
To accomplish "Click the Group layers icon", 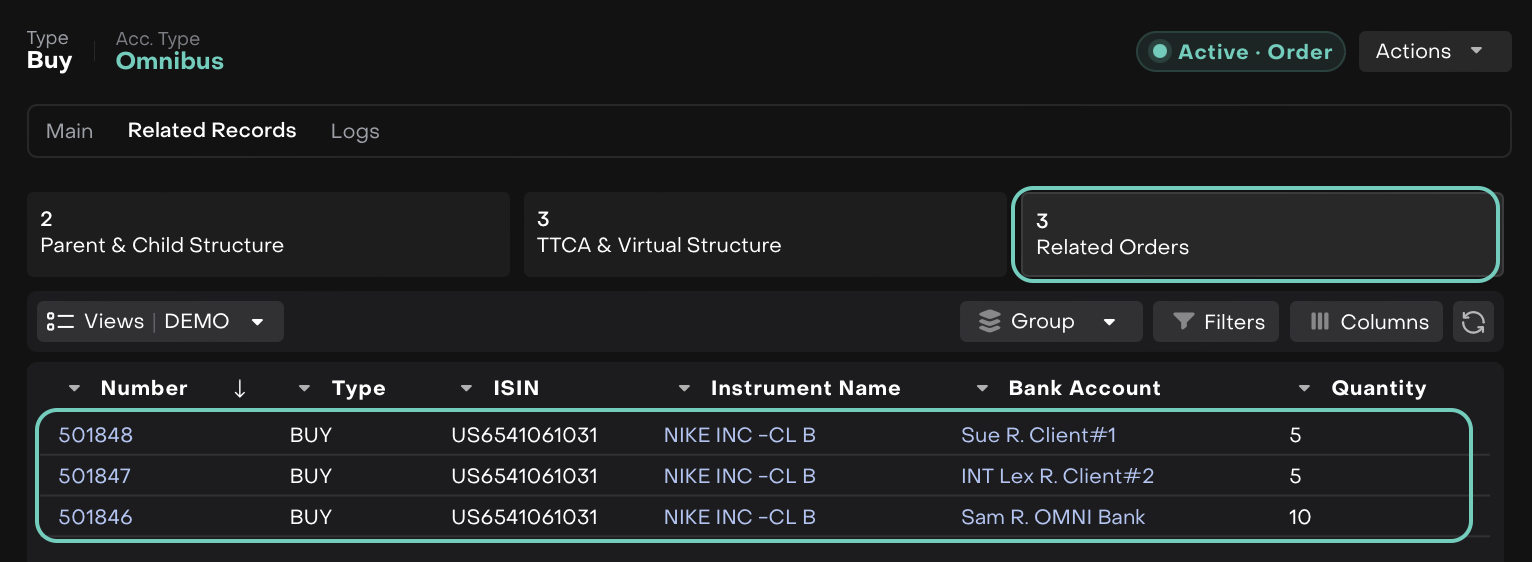I will (989, 322).
